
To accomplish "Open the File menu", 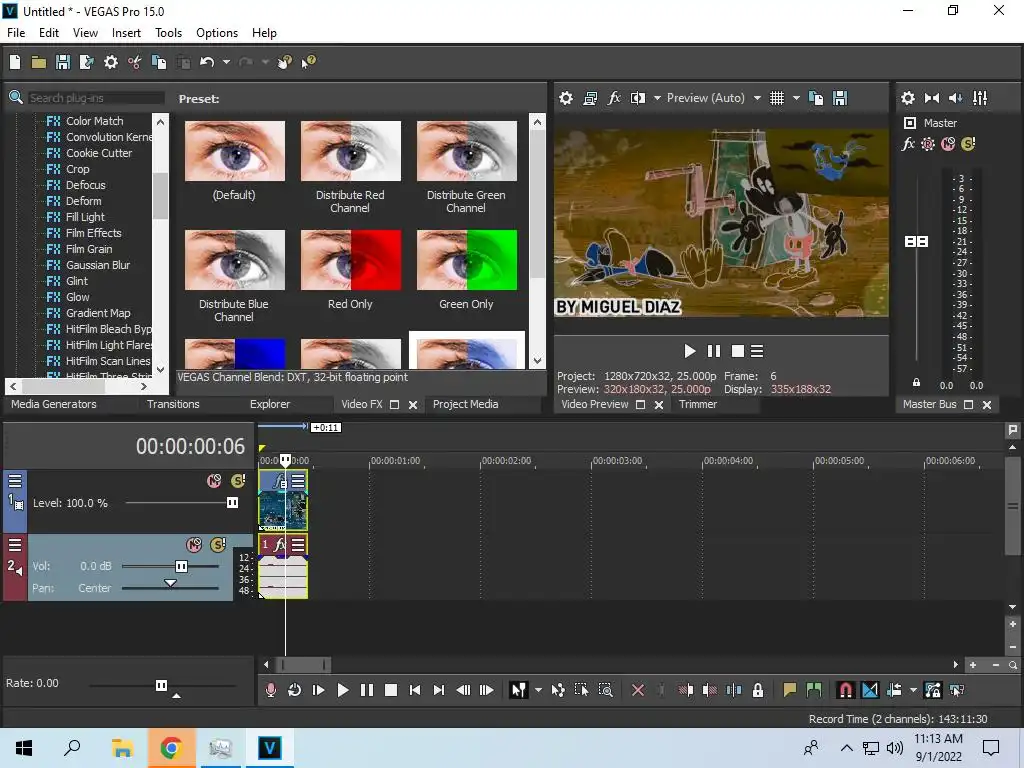I will pos(16,33).
